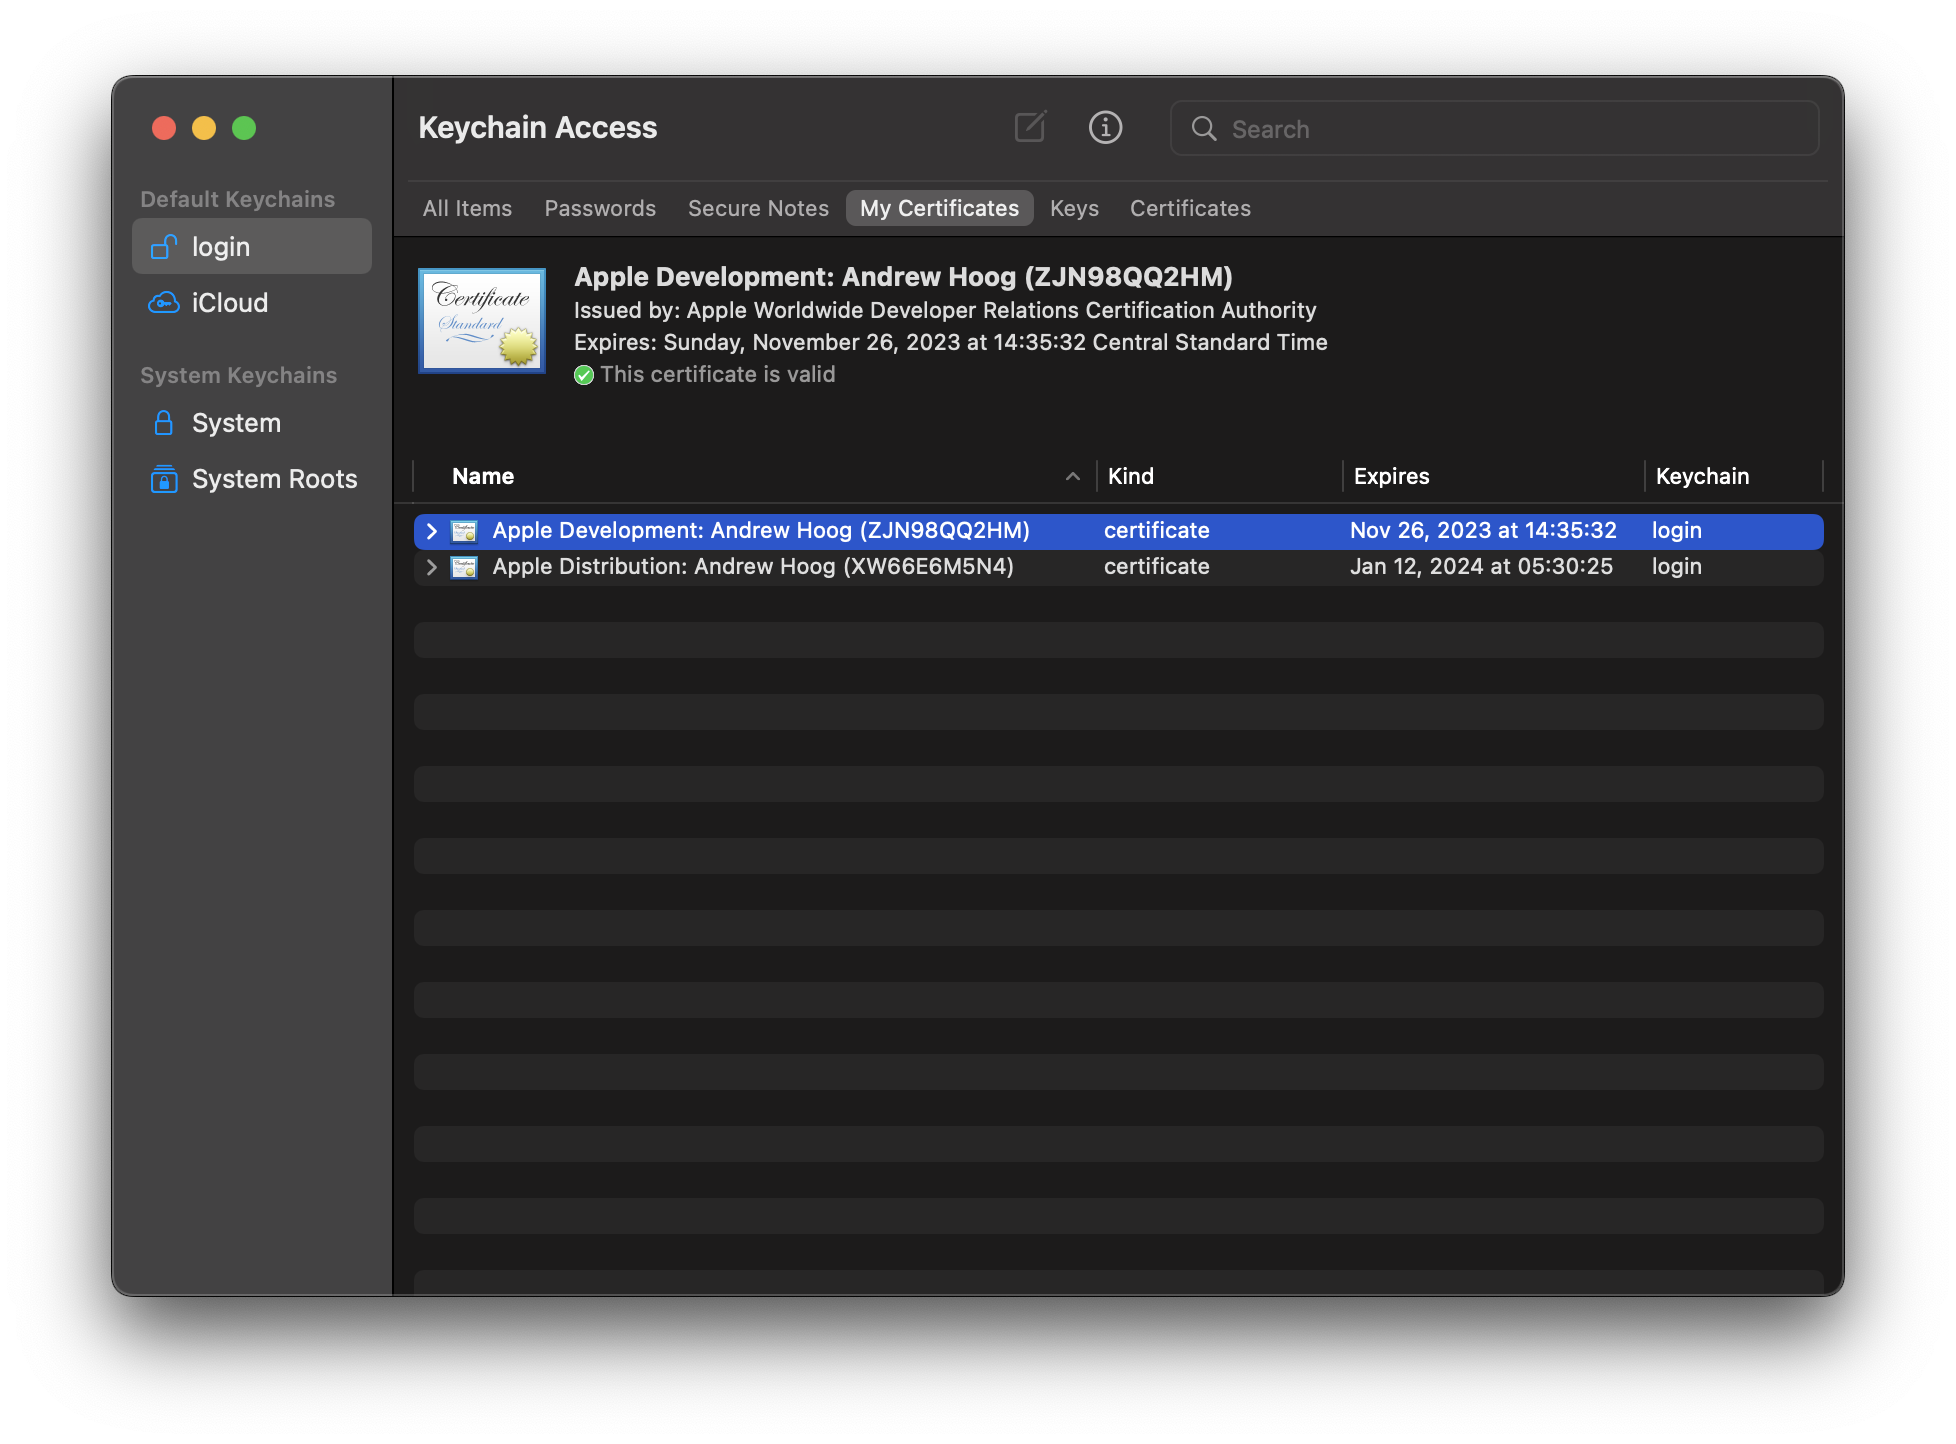The height and width of the screenshot is (1444, 1956).
Task: Click the Expires line in detail header
Action: tap(951, 343)
